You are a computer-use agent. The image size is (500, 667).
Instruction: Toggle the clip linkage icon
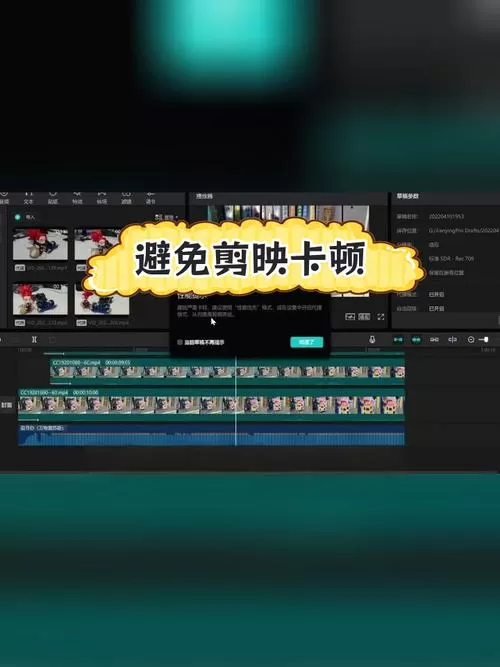pyautogui.click(x=434, y=339)
